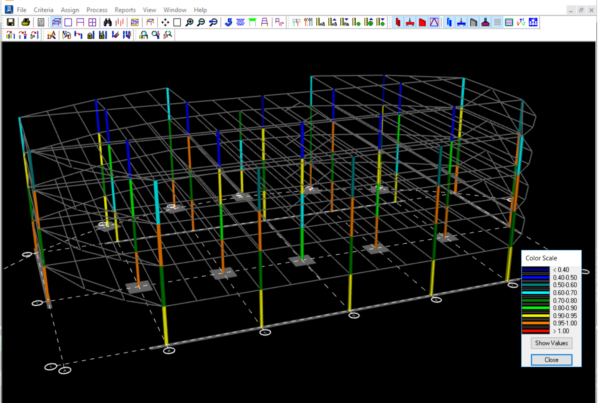This screenshot has height=403, width=600.
Task: Open the Assign menu
Action: [71, 8]
